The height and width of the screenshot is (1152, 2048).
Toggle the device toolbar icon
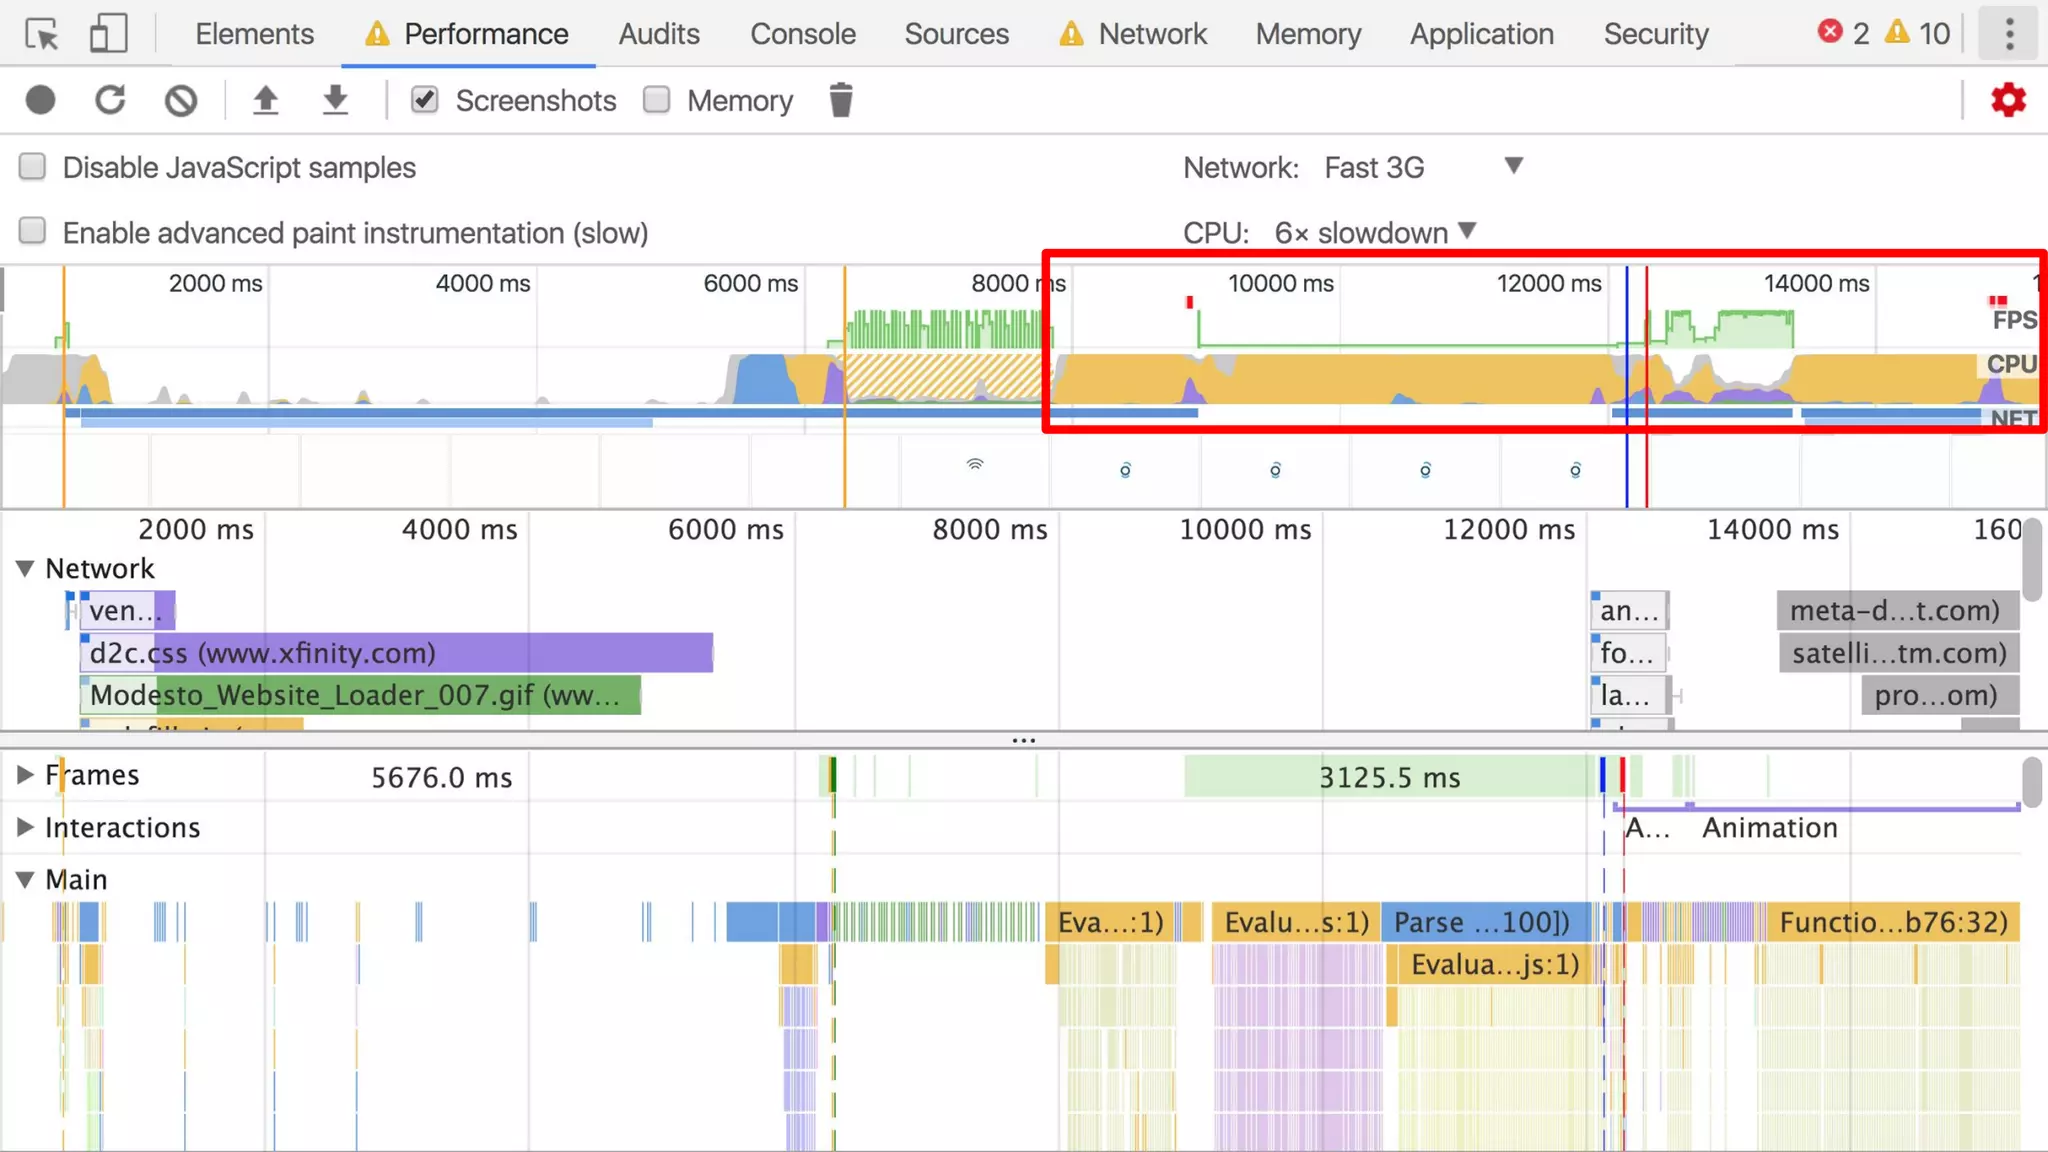pos(108,34)
